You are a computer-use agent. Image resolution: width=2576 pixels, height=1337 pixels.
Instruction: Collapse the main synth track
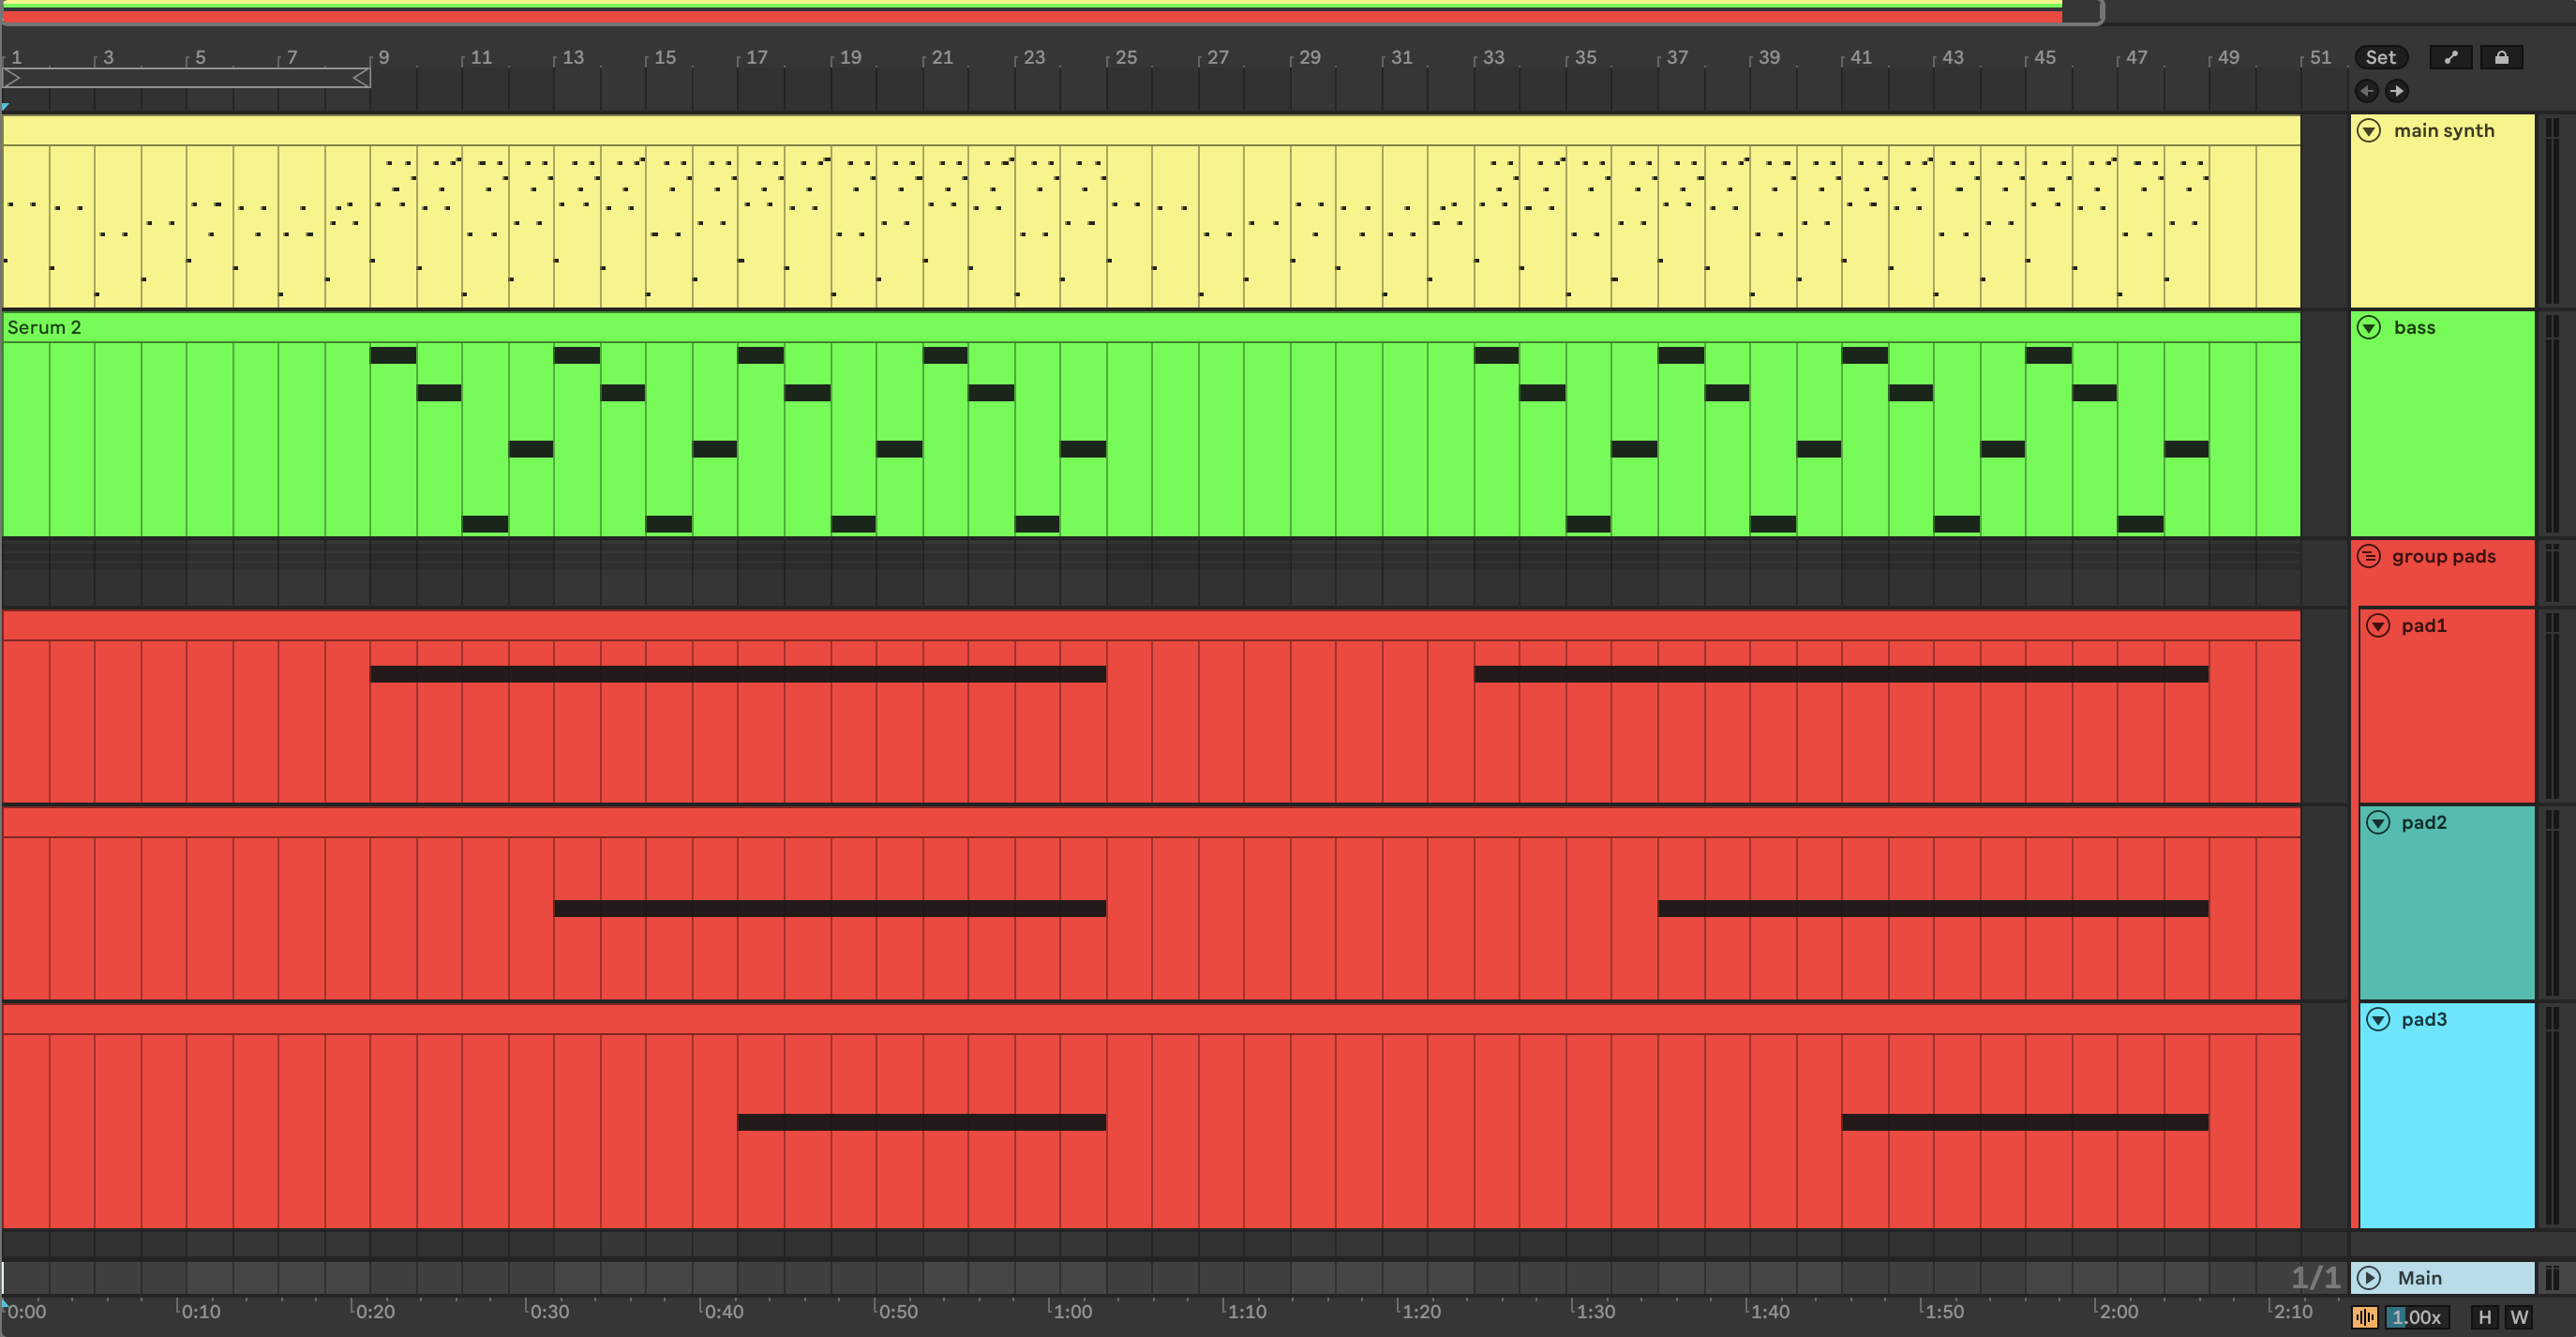click(x=2369, y=131)
